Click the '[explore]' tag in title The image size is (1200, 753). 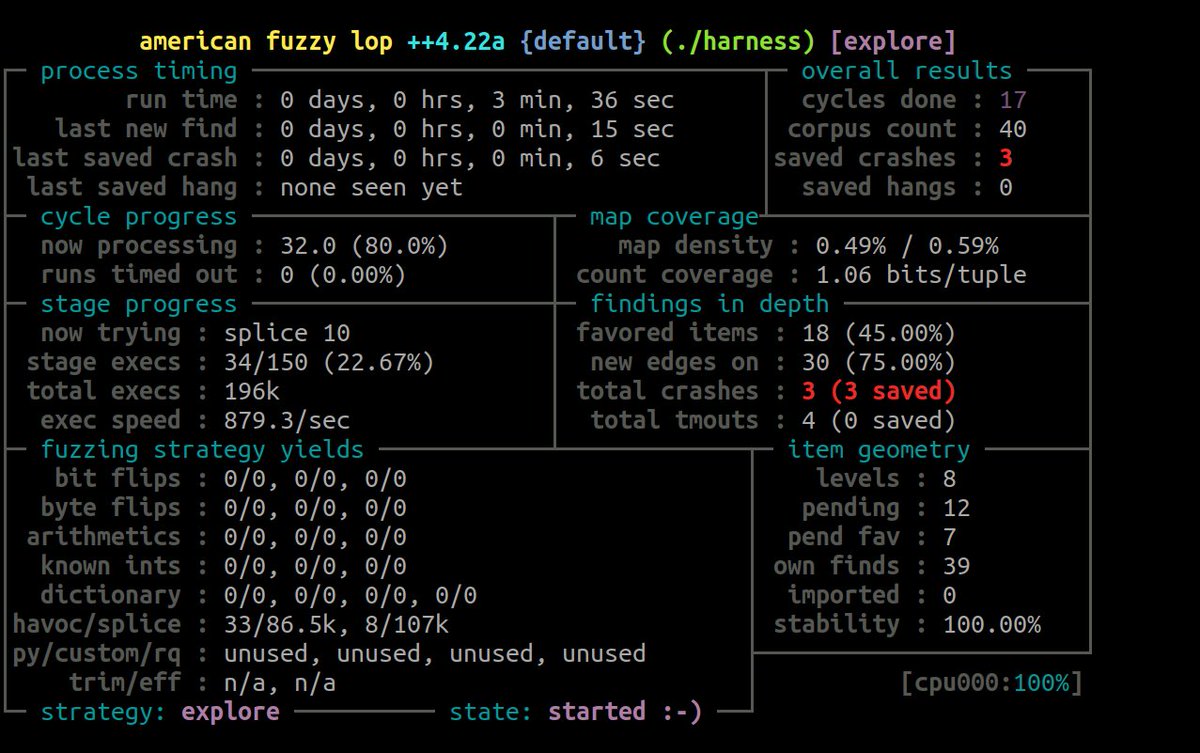point(893,42)
